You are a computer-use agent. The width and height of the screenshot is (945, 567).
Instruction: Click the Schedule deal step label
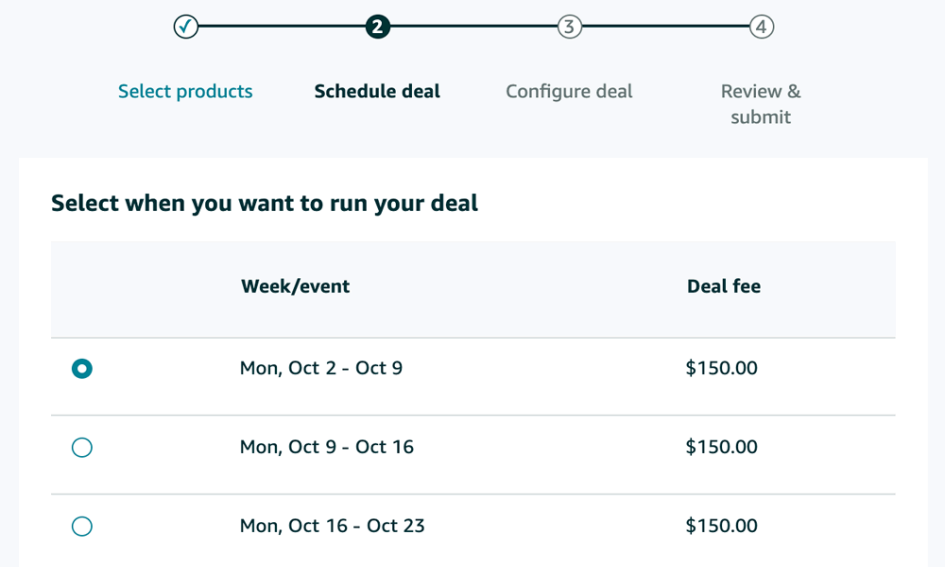pyautogui.click(x=377, y=91)
